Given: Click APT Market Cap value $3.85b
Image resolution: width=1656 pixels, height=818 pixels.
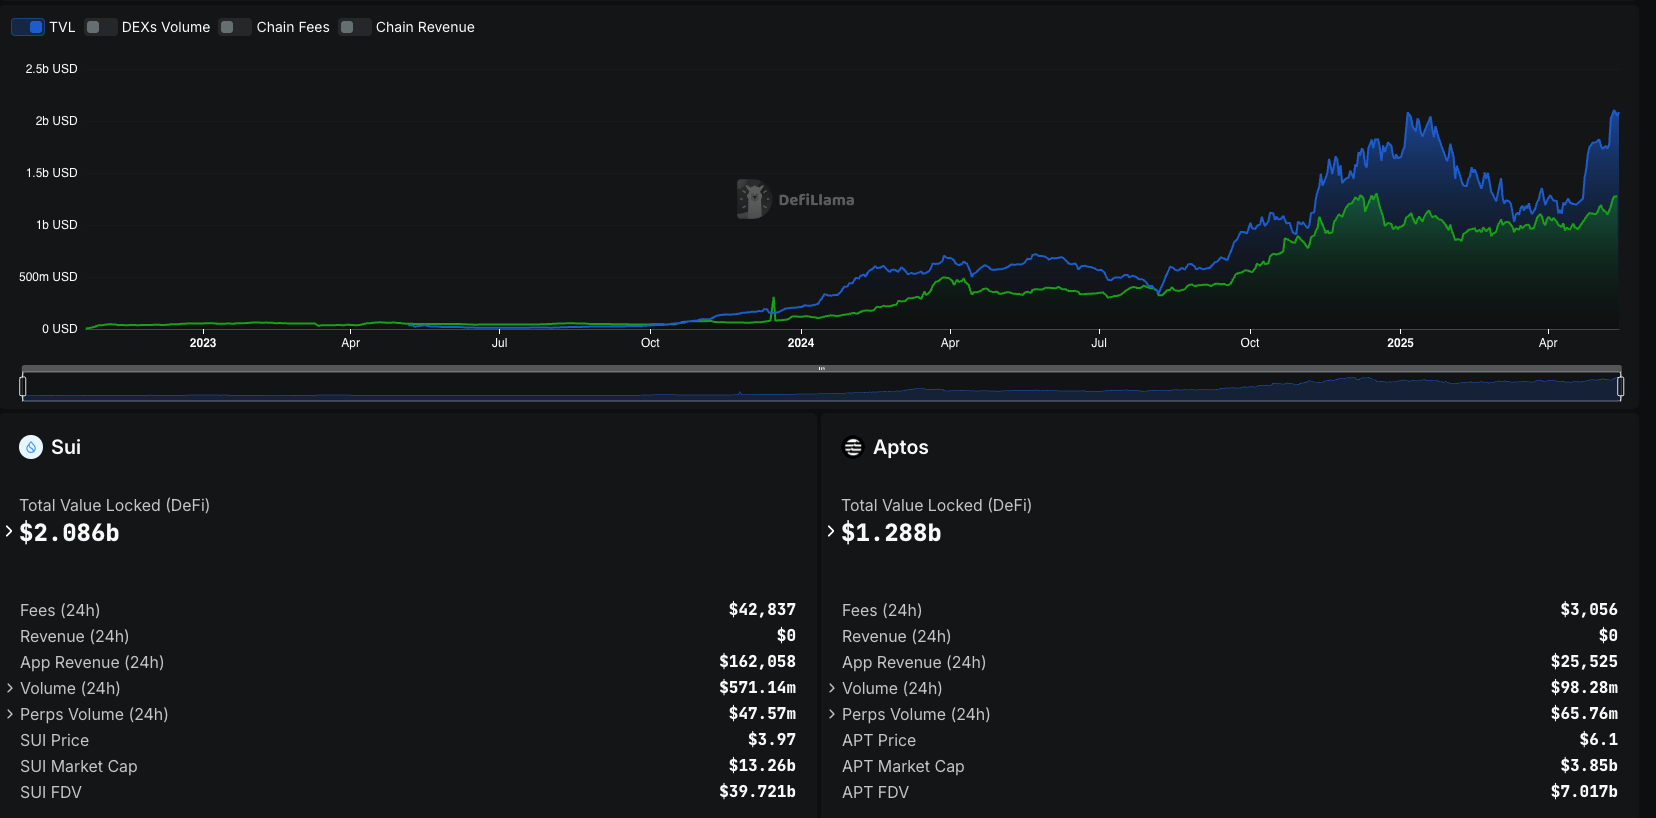Looking at the screenshot, I should (1589, 766).
